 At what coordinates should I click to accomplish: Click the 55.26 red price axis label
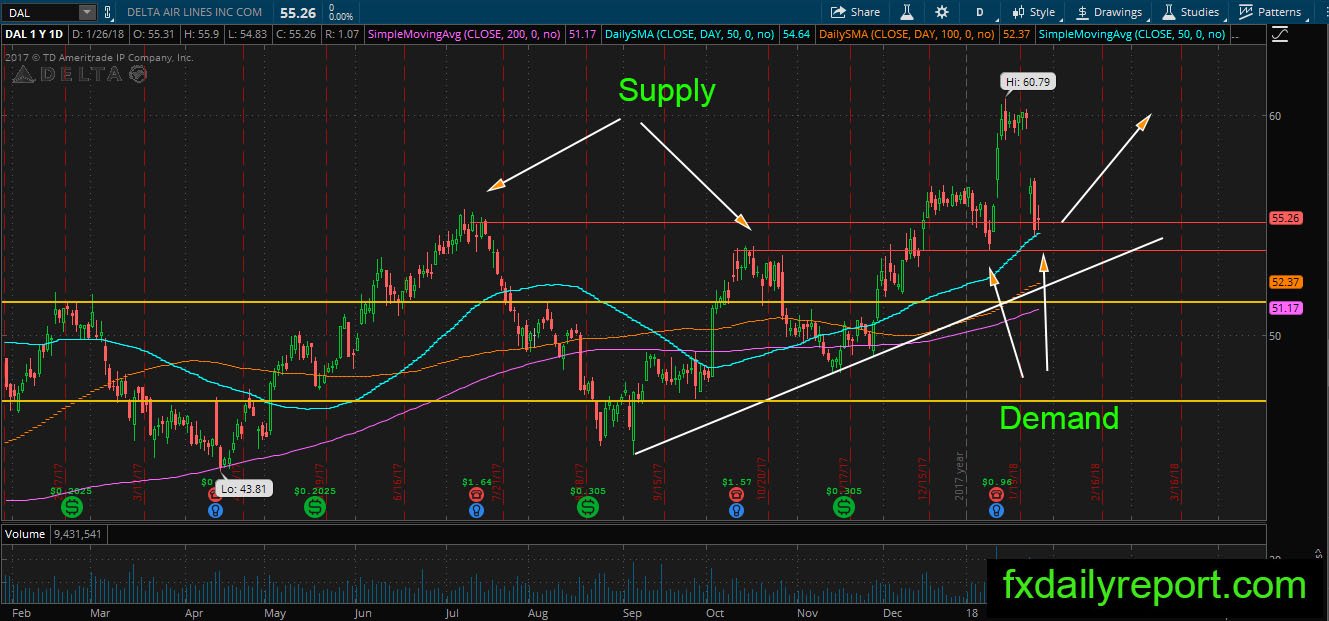pyautogui.click(x=1284, y=217)
